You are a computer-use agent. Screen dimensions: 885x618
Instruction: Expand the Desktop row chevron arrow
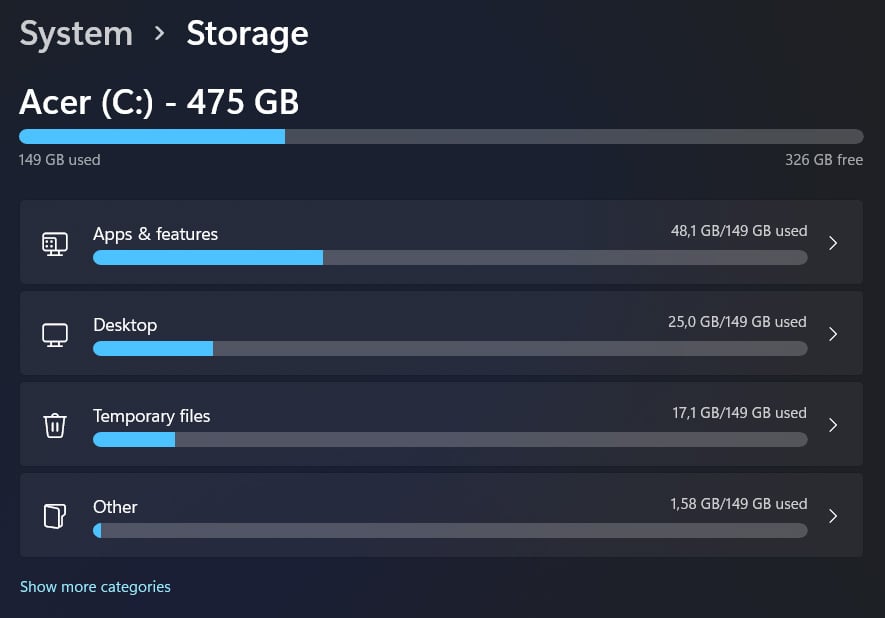click(833, 334)
